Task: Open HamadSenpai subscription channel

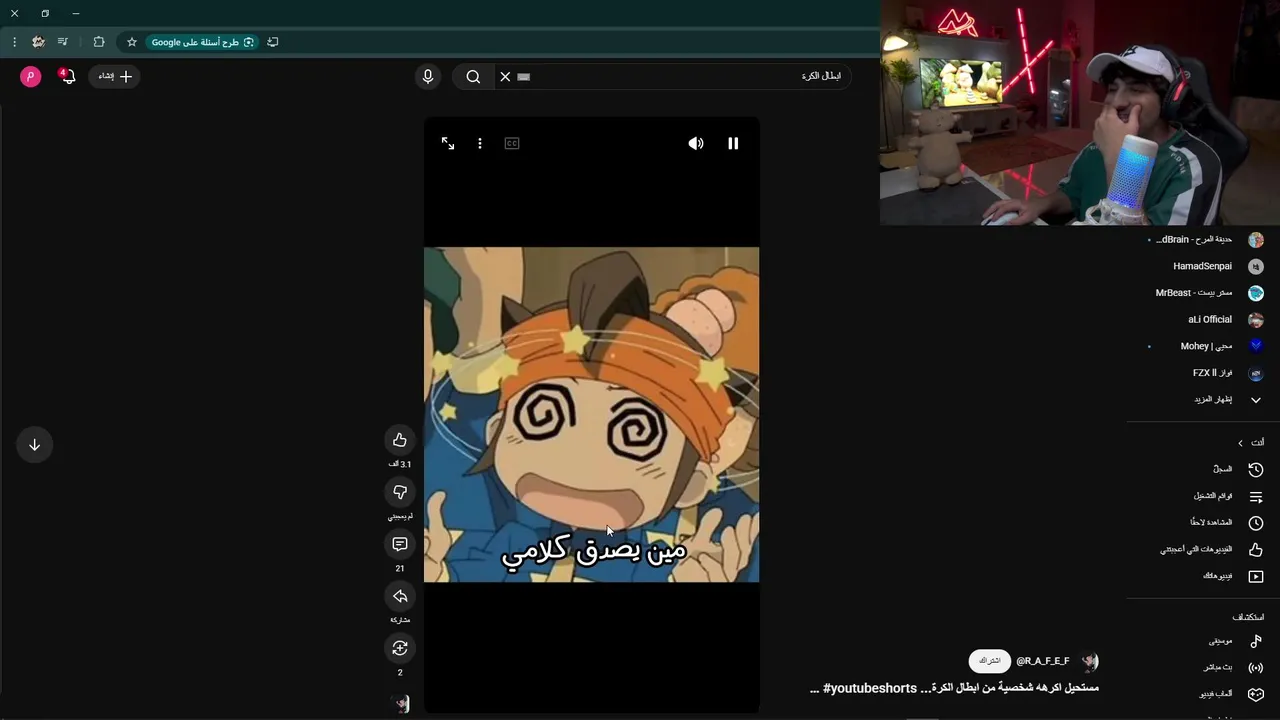Action: click(x=1205, y=266)
